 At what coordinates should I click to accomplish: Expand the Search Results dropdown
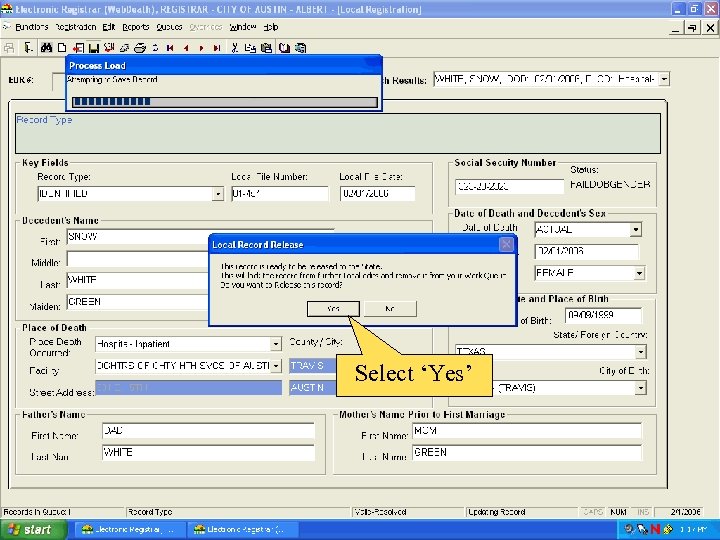[664, 79]
